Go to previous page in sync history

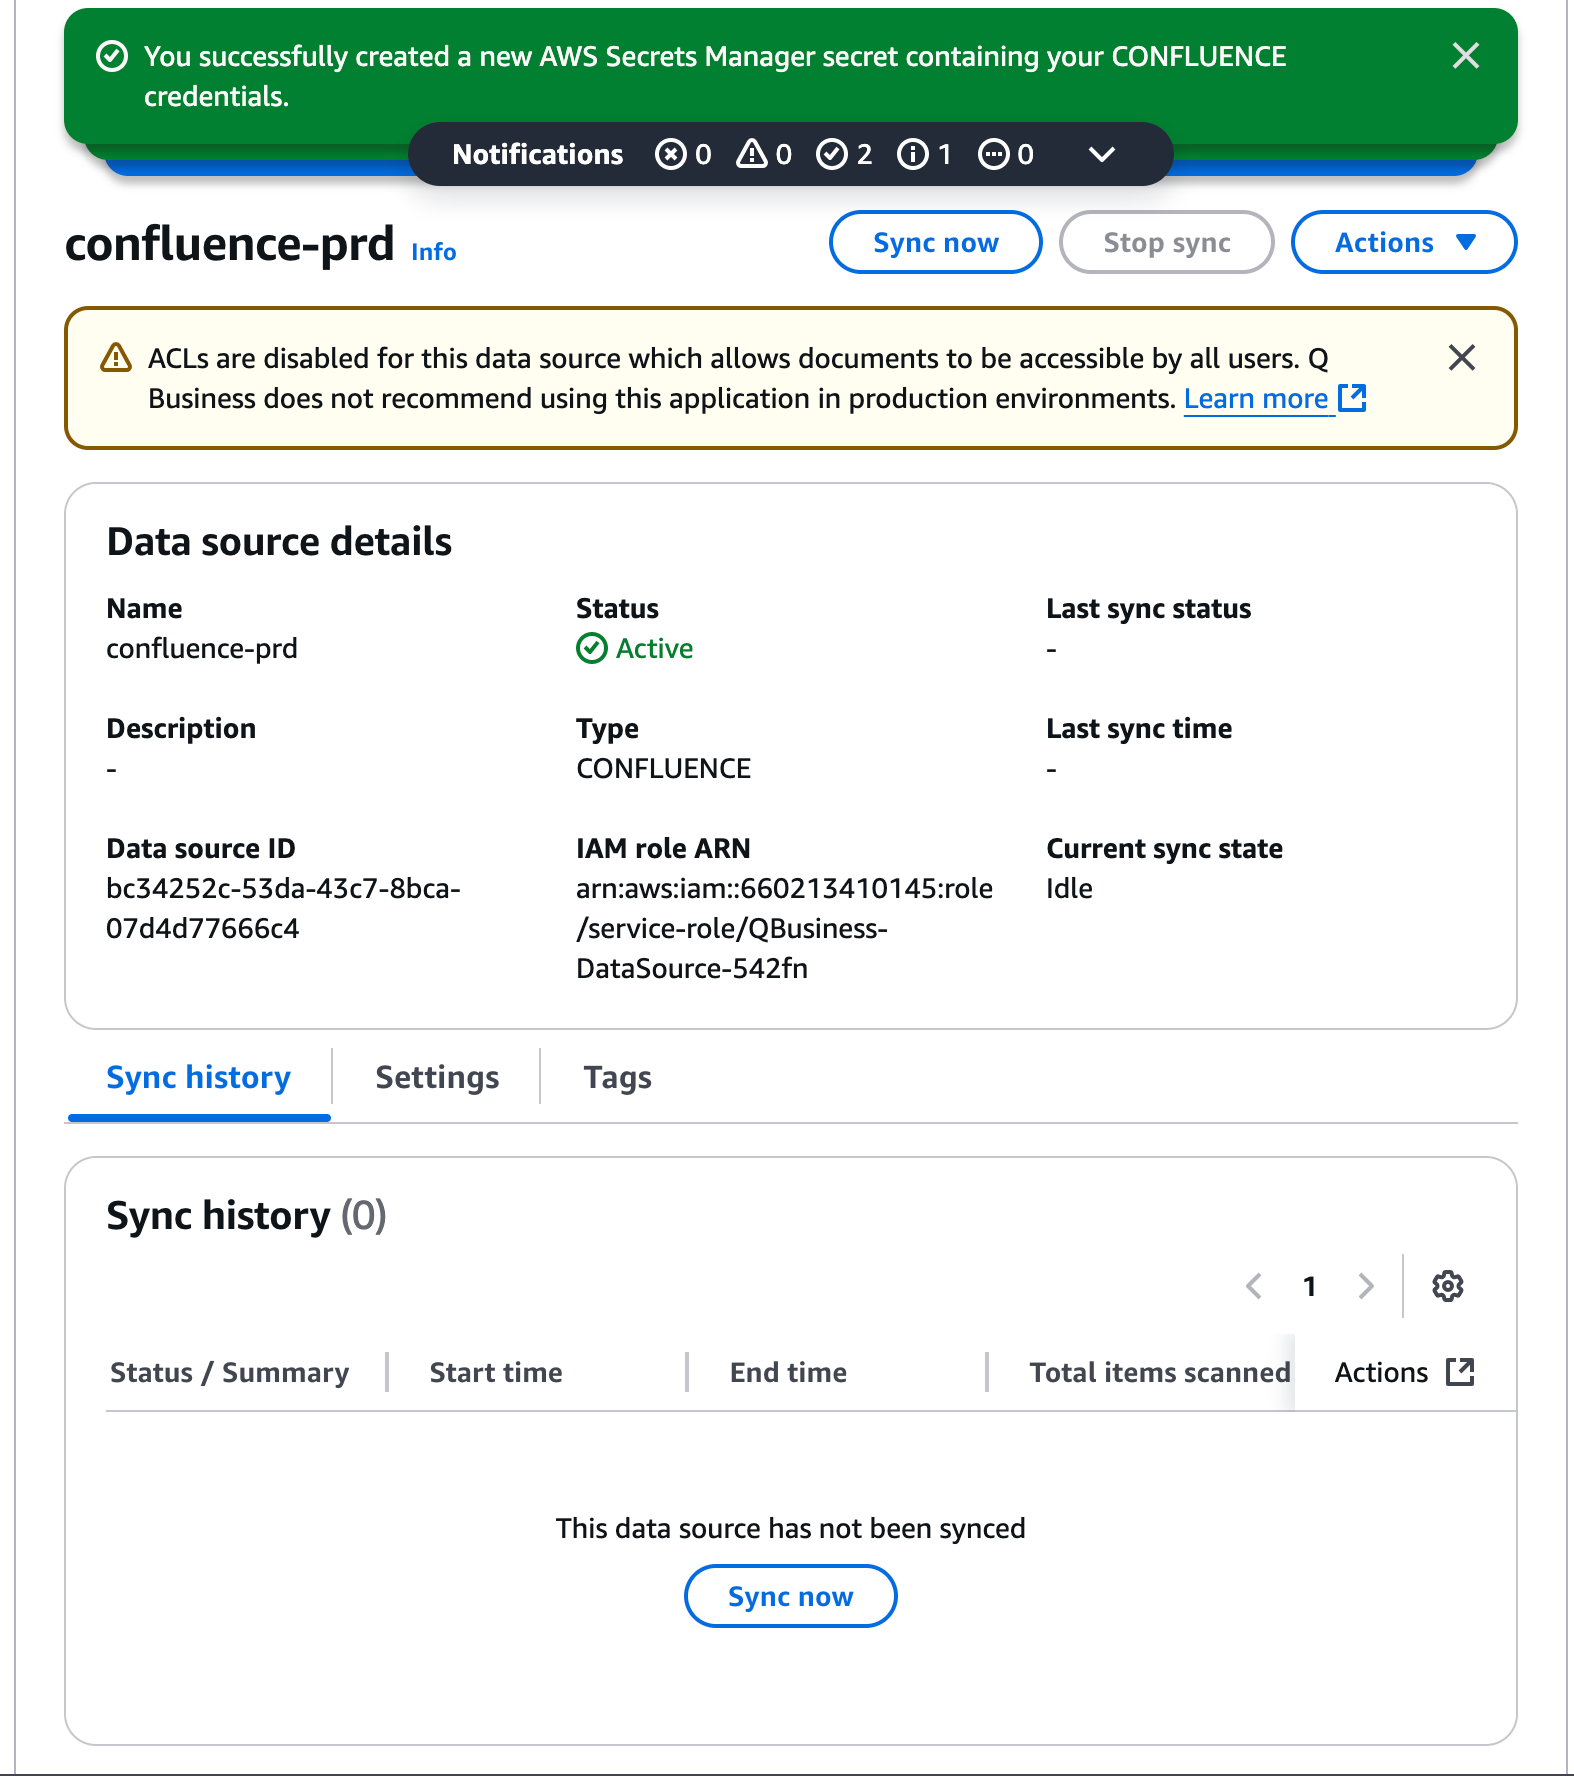coord(1254,1286)
